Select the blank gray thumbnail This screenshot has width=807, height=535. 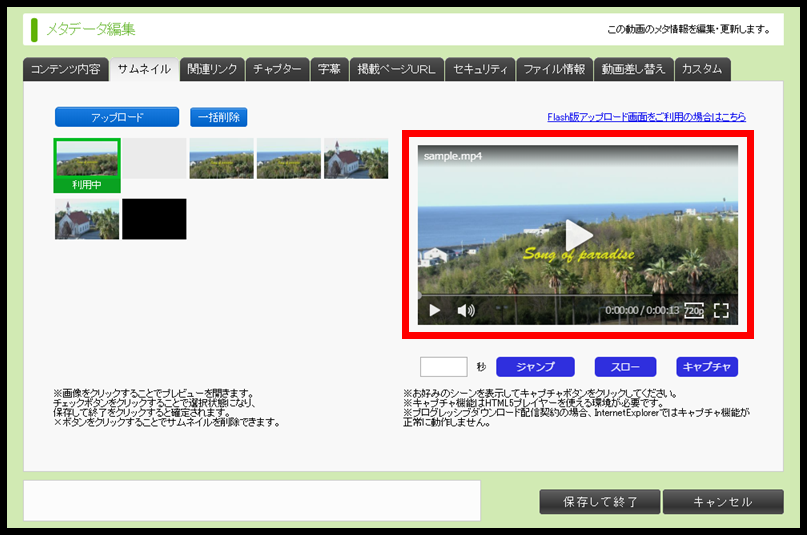pos(155,158)
